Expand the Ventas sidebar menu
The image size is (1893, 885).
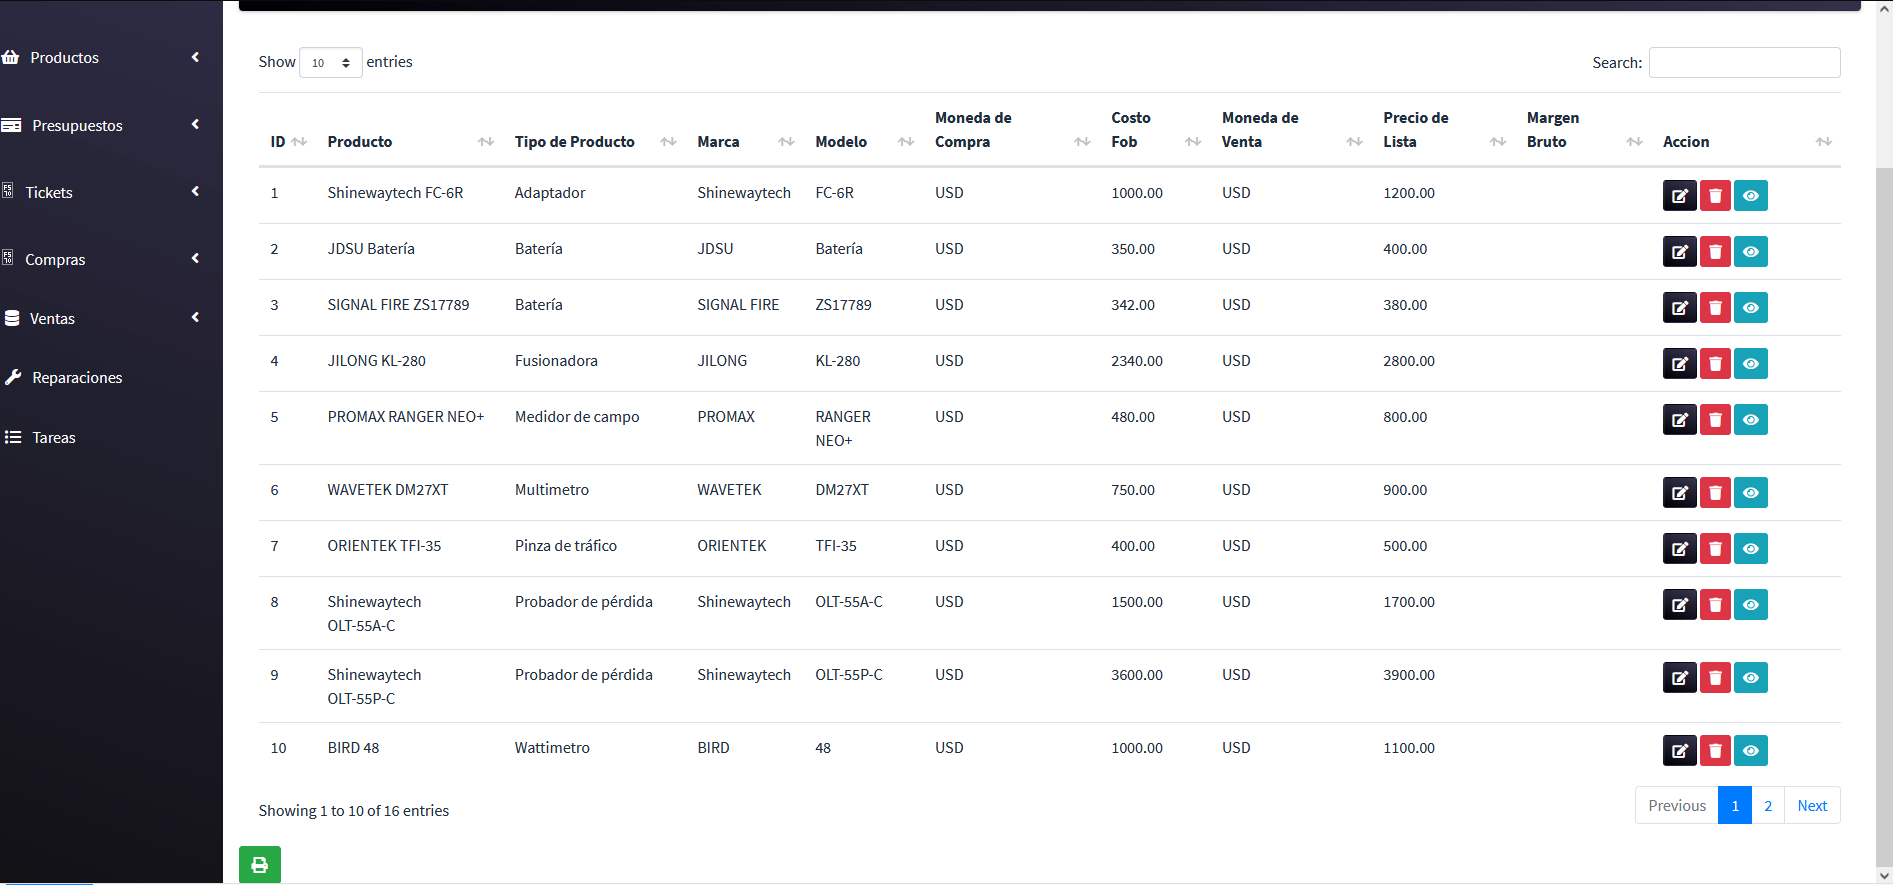(x=100, y=319)
